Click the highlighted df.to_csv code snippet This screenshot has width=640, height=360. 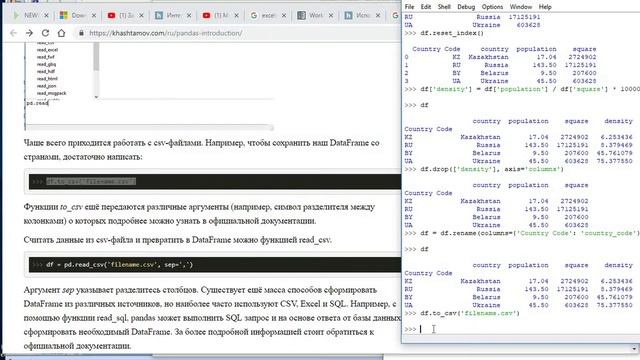tap(91, 181)
